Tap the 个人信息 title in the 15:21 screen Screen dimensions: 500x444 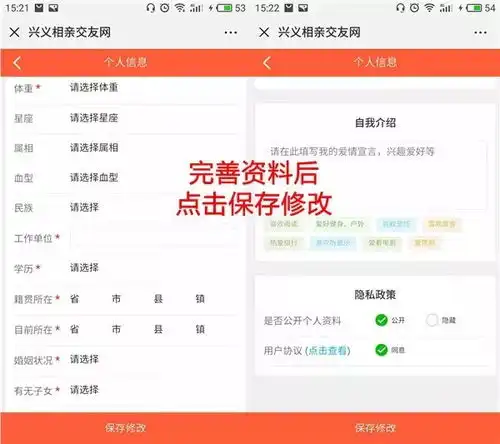click(125, 62)
